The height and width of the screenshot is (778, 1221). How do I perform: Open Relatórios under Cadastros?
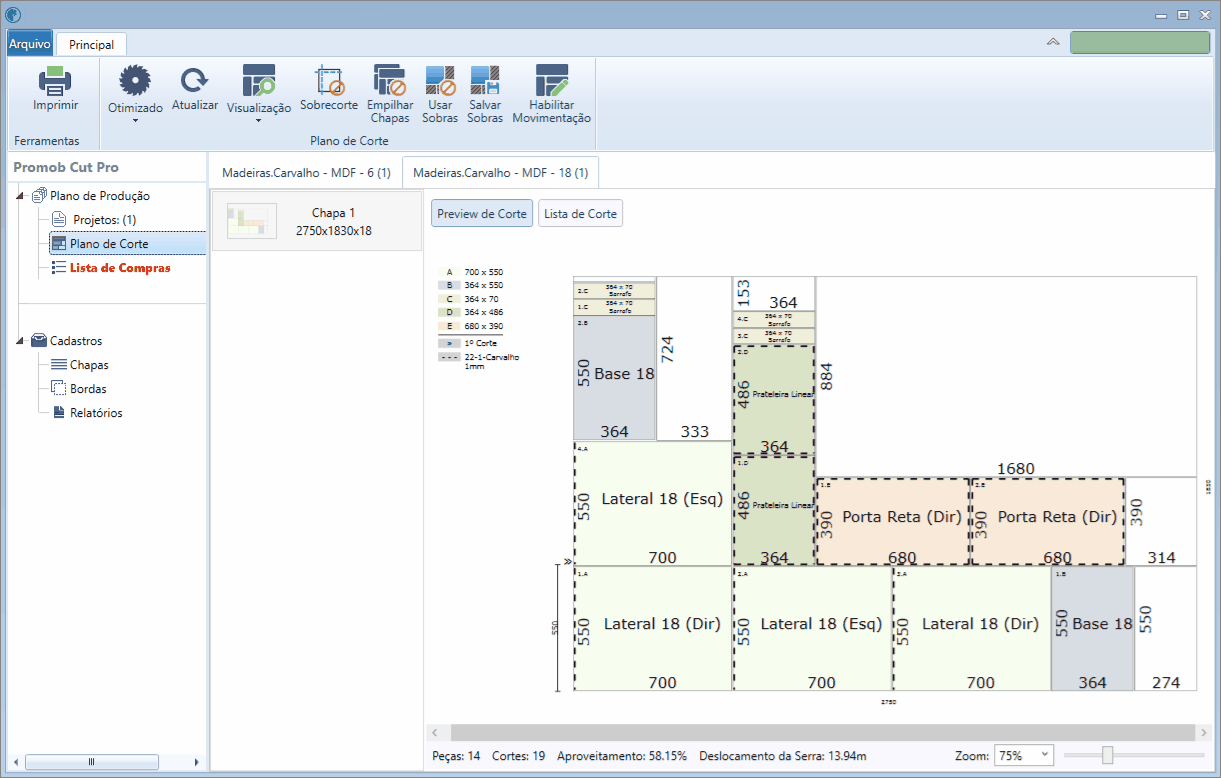pyautogui.click(x=96, y=413)
